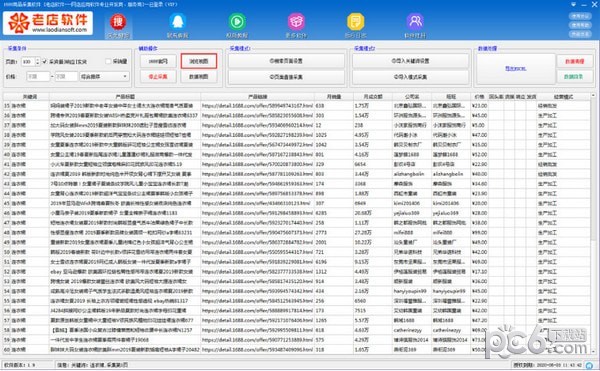Click the third pill button at top right
The height and width of the screenshot is (371, 600).
click(580, 34)
